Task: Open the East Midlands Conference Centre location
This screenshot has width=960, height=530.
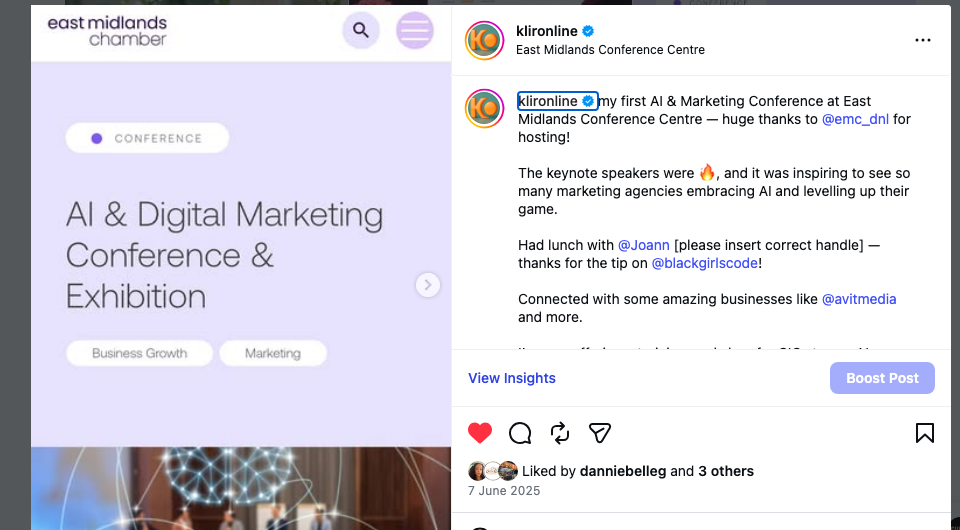Action: (610, 50)
